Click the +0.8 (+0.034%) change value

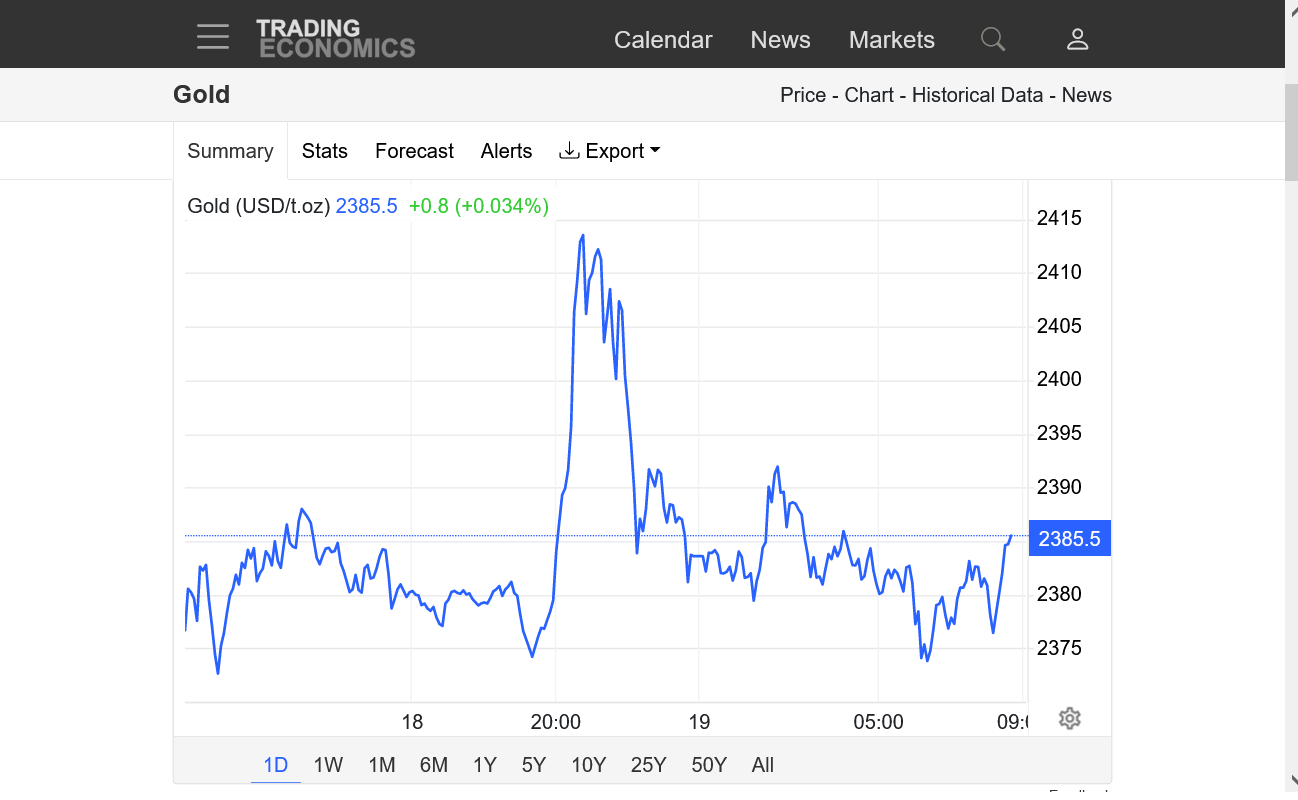click(479, 206)
